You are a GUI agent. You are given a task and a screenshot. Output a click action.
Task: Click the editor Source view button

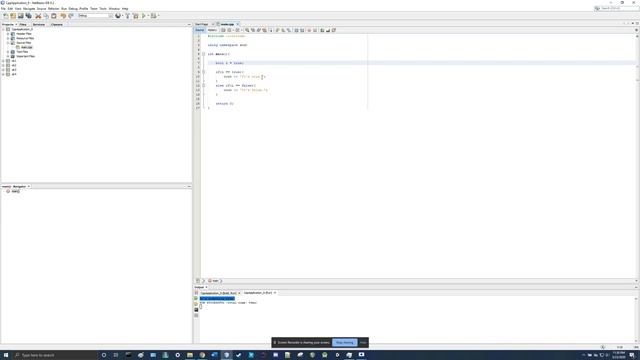[x=200, y=30]
